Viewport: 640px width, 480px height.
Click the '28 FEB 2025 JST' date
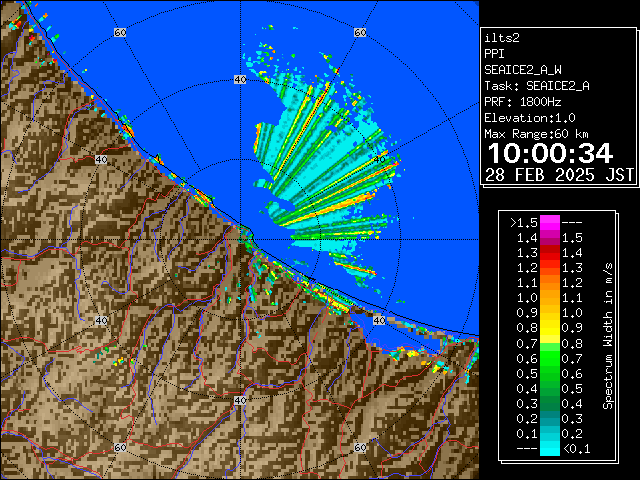[559, 175]
